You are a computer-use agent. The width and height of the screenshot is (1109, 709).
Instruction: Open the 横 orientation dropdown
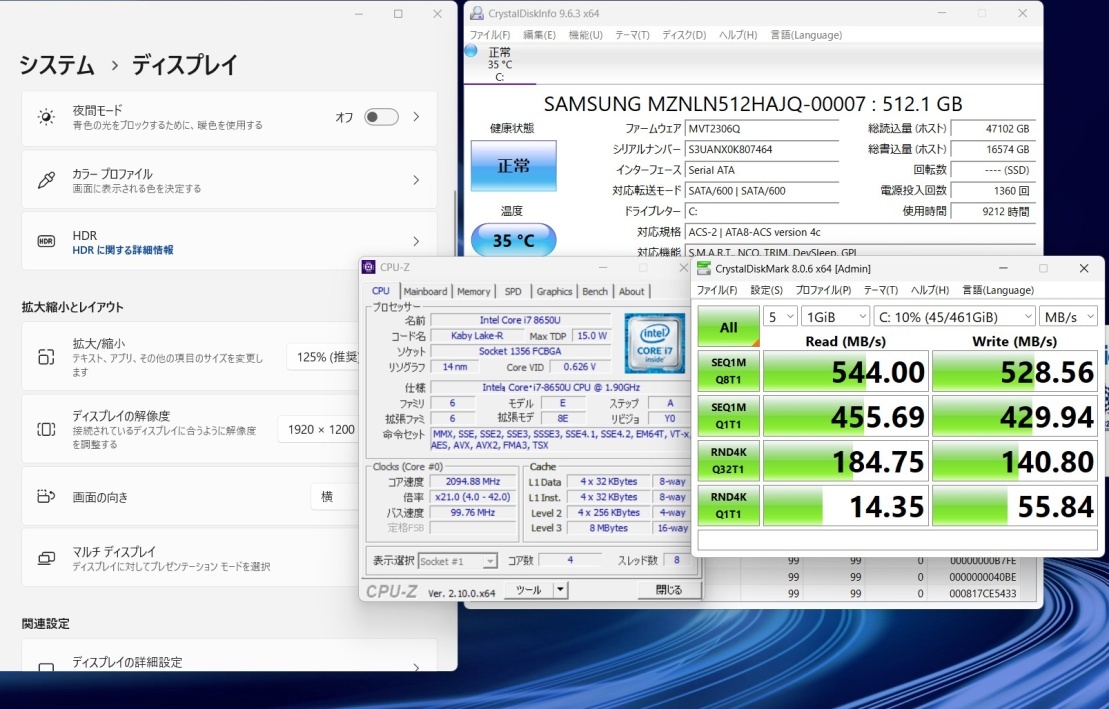click(x=335, y=497)
